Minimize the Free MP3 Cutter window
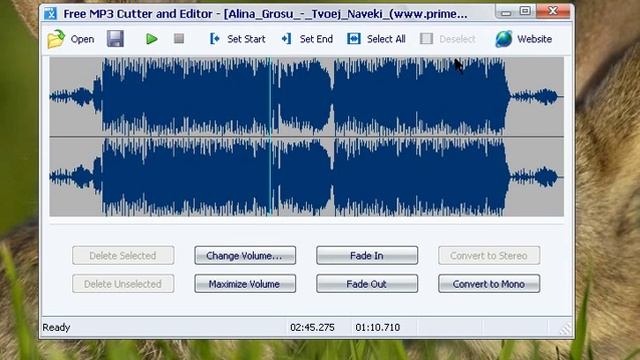The image size is (640, 360). [x=506, y=12]
